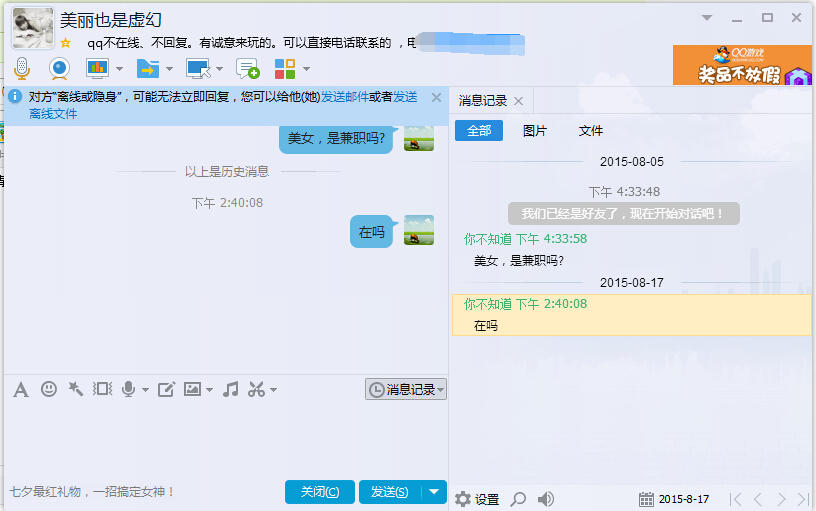
Task: Expand applications grid dropdown arrow
Action: point(307,69)
